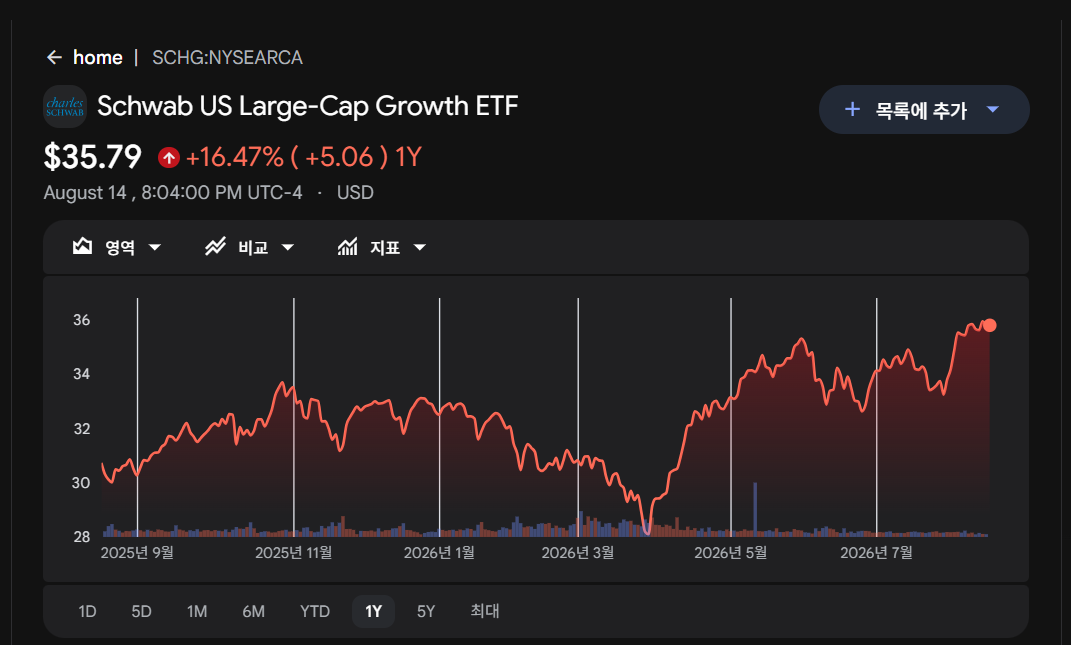The width and height of the screenshot is (1071, 645).
Task: Open the home breadcrumb link
Action: 98,57
